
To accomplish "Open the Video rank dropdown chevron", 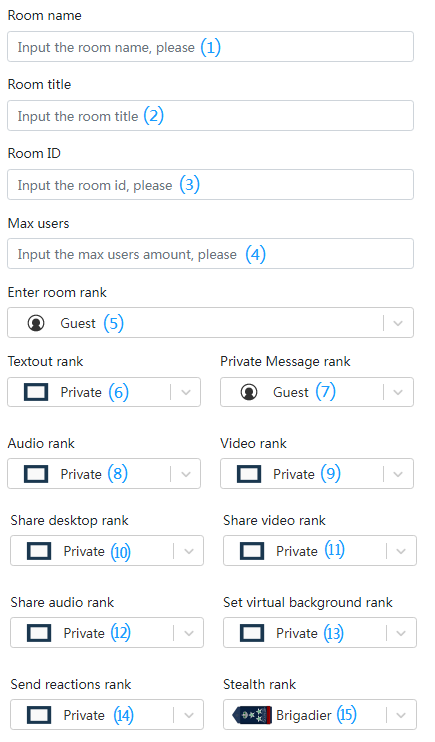I will [x=398, y=474].
